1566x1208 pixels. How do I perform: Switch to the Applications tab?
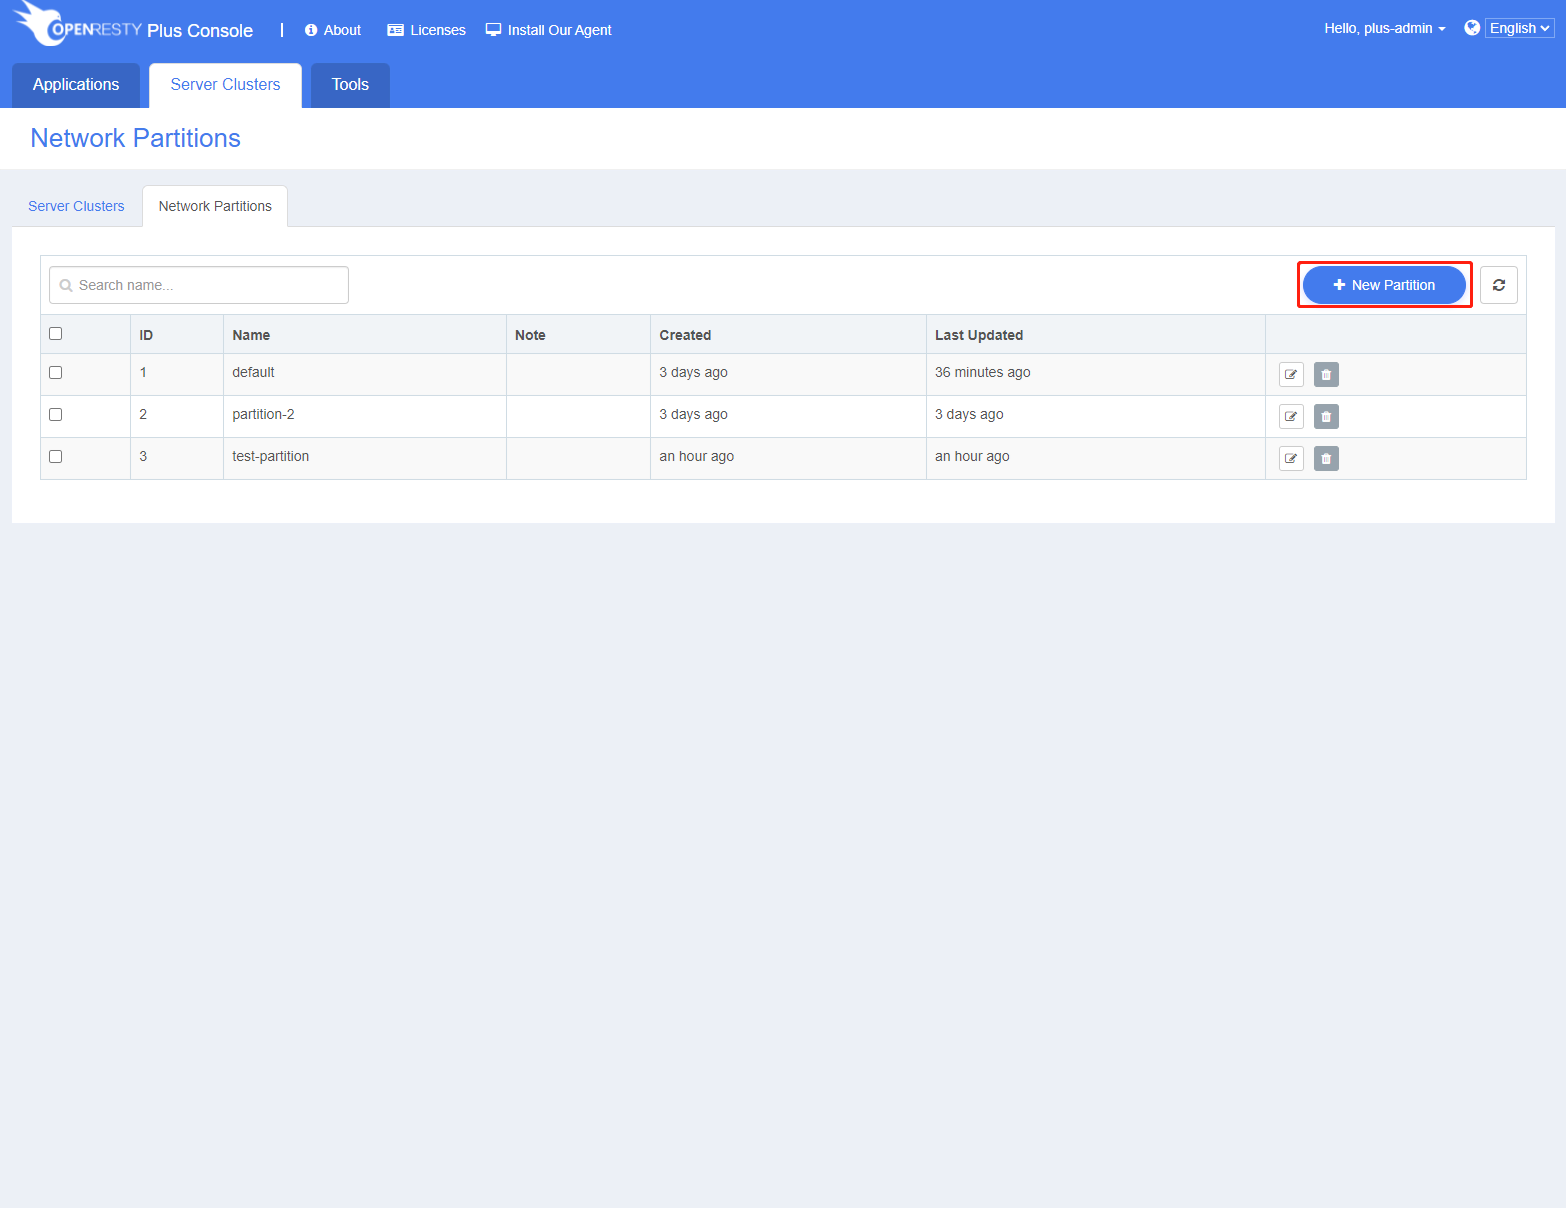point(76,85)
